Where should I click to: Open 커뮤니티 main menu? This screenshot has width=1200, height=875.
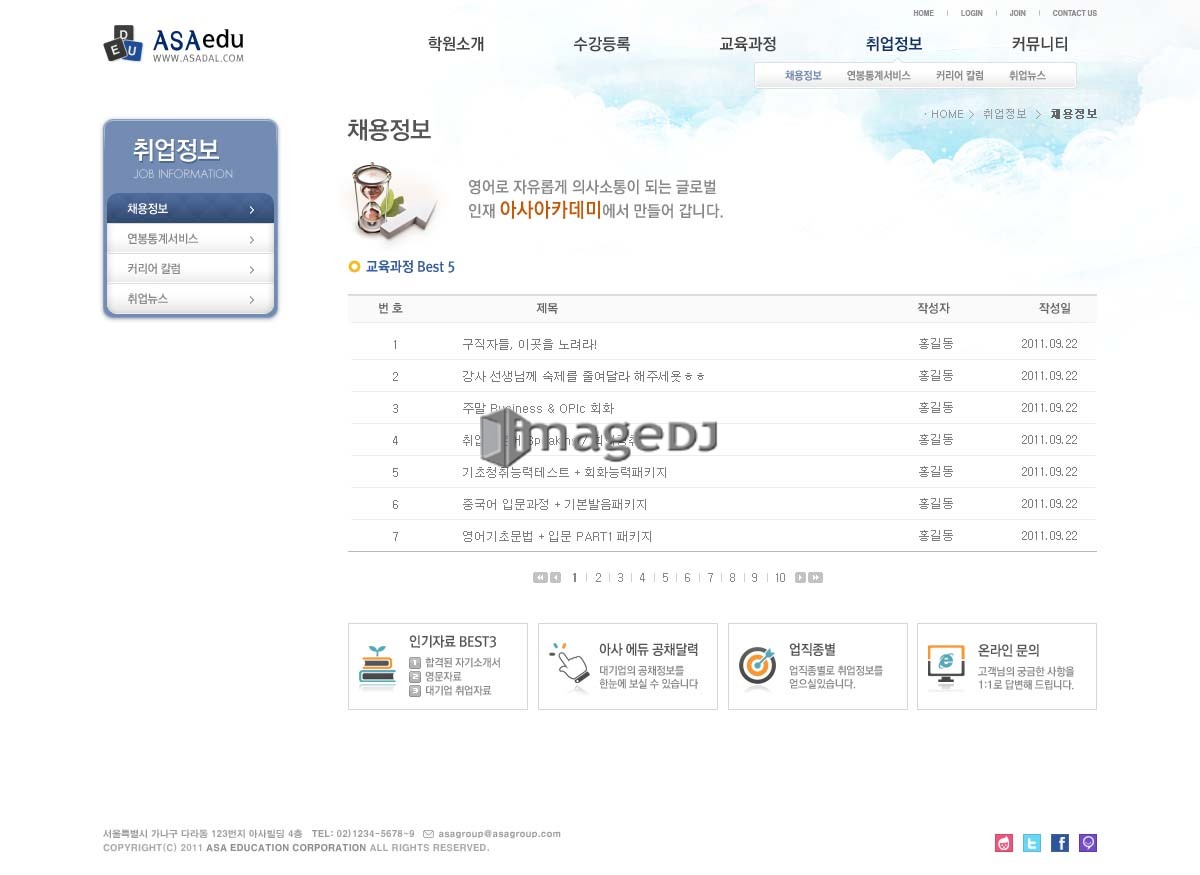point(1040,44)
